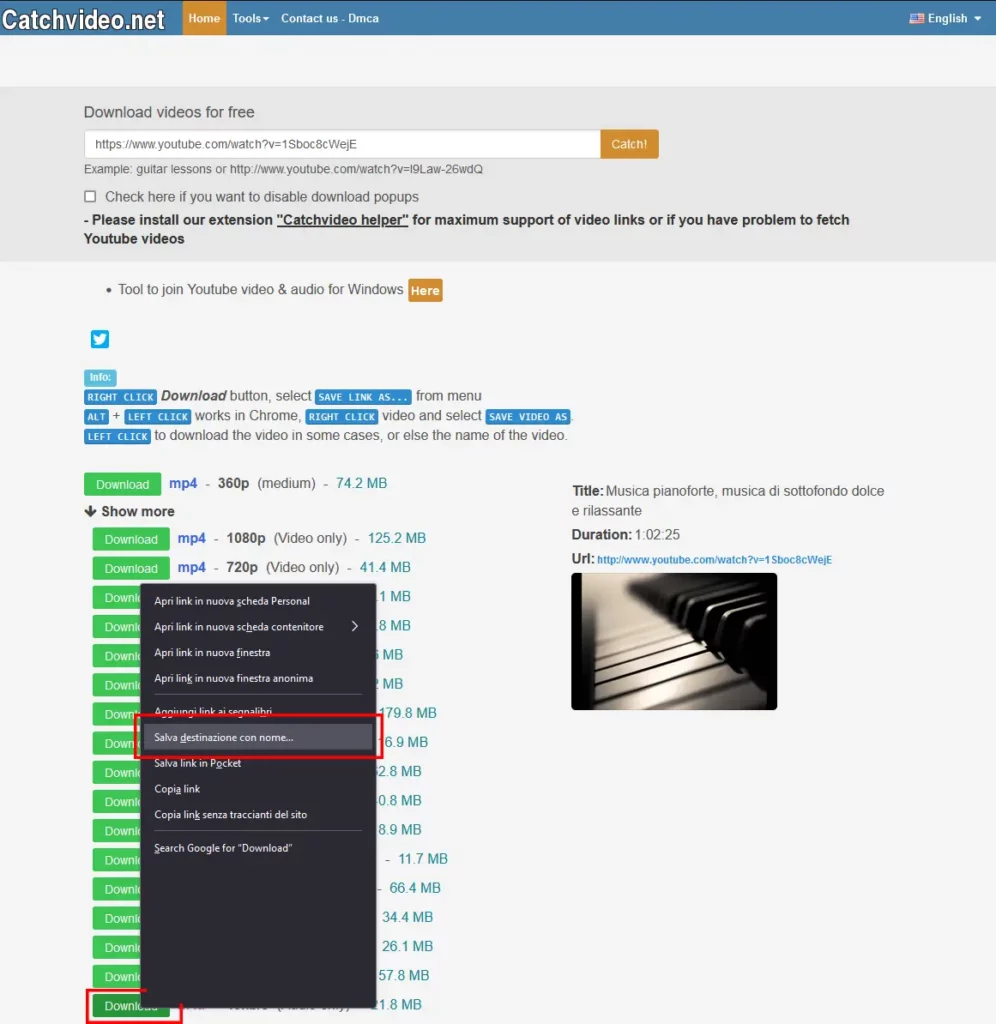Click the piano video thumbnail
The height and width of the screenshot is (1024, 996).
click(x=674, y=641)
